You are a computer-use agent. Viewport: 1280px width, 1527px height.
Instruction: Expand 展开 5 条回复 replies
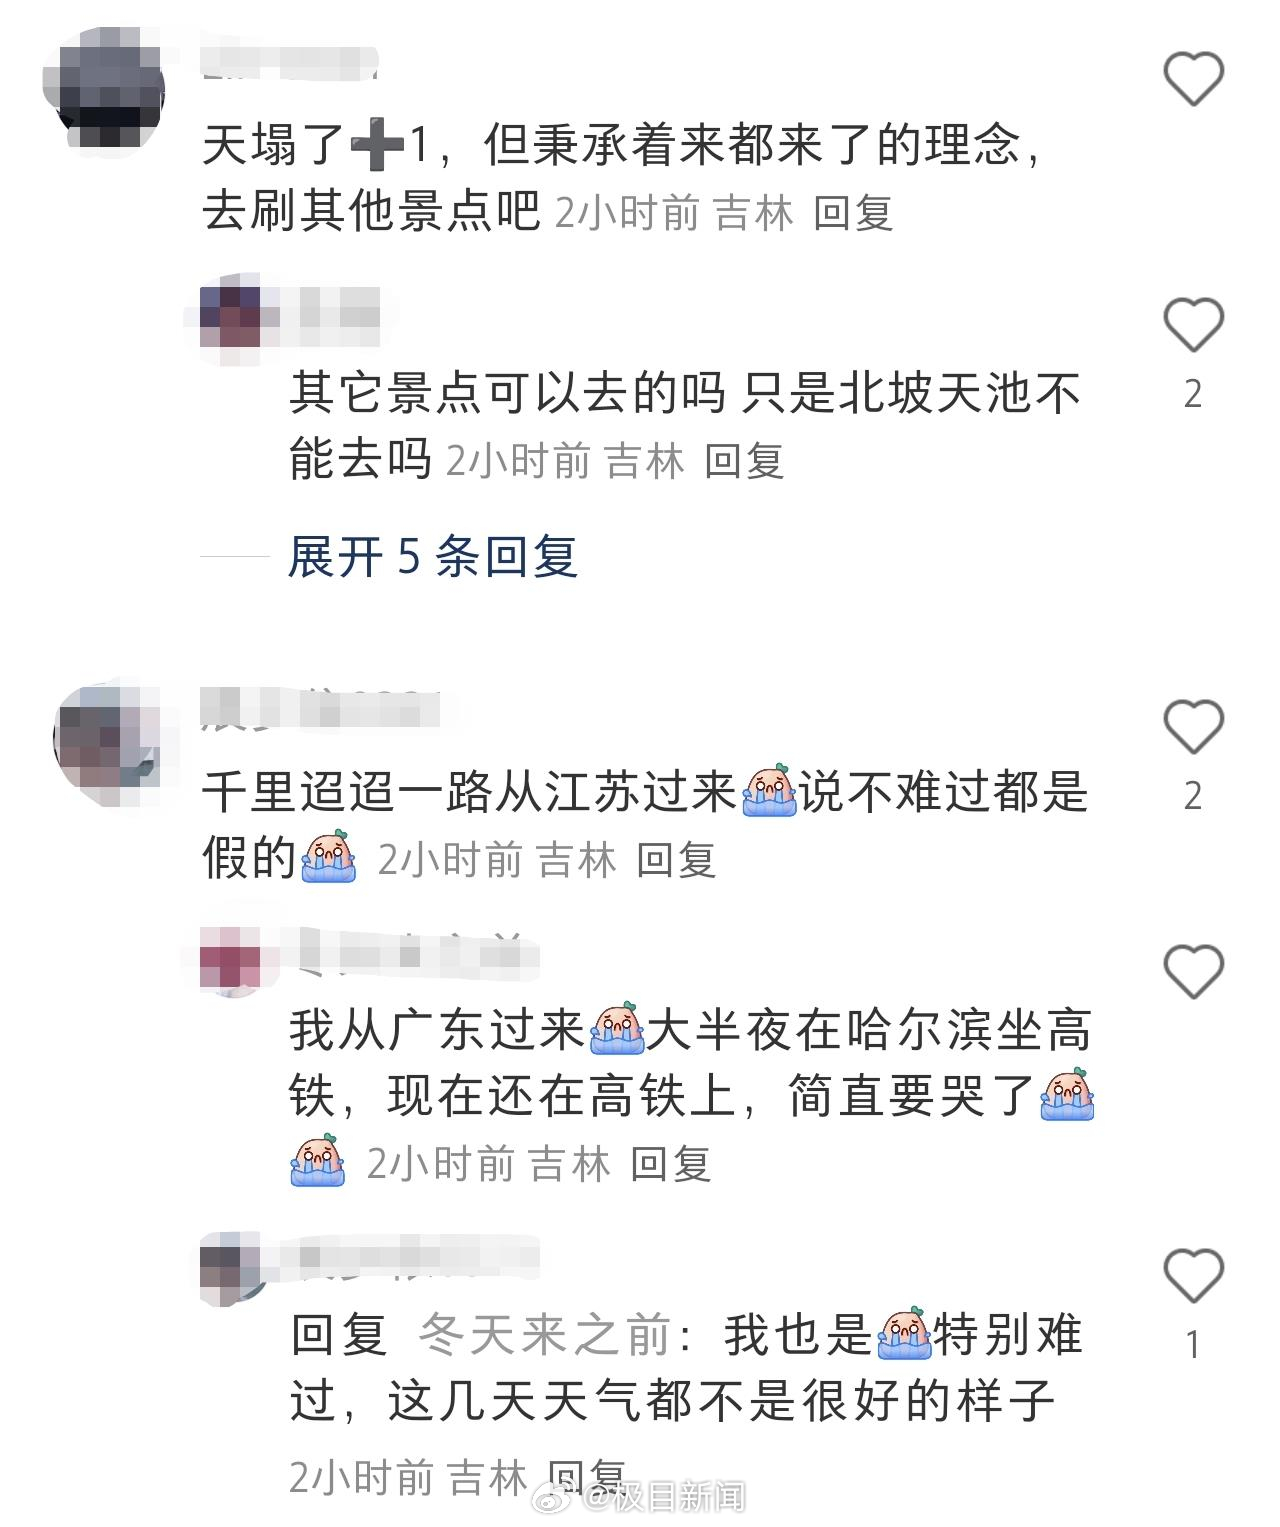click(x=433, y=556)
